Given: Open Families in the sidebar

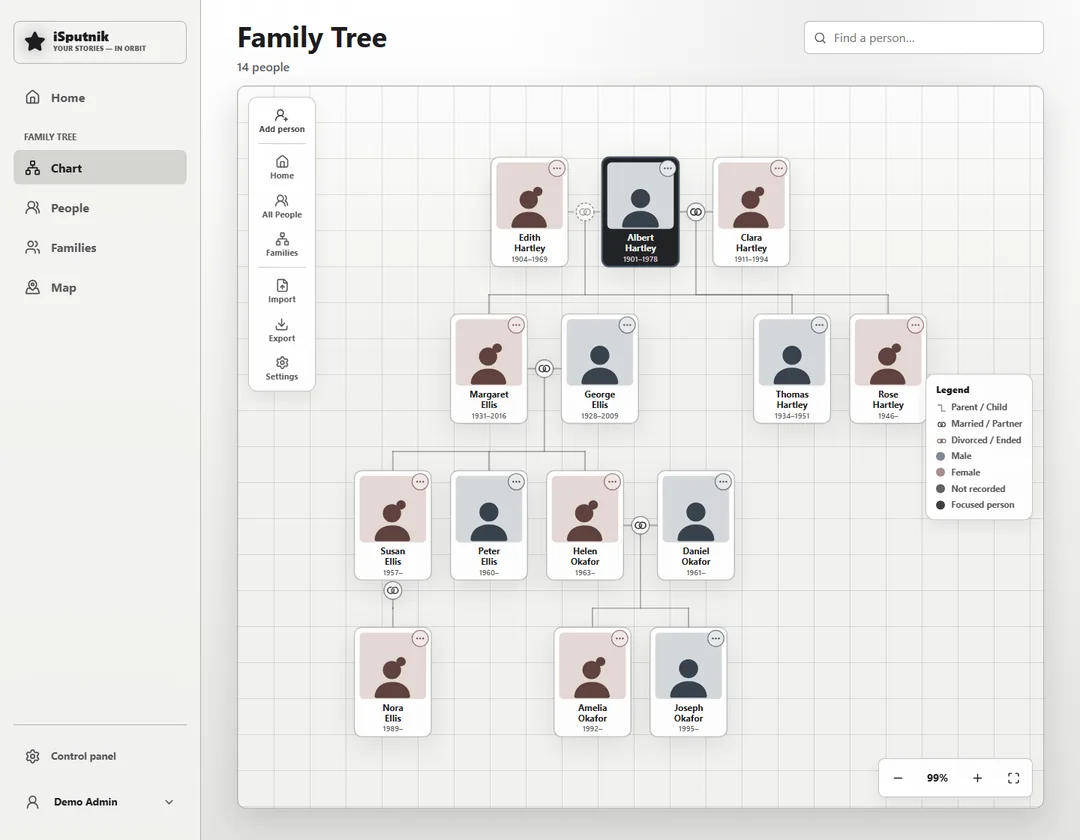Looking at the screenshot, I should (100, 248).
